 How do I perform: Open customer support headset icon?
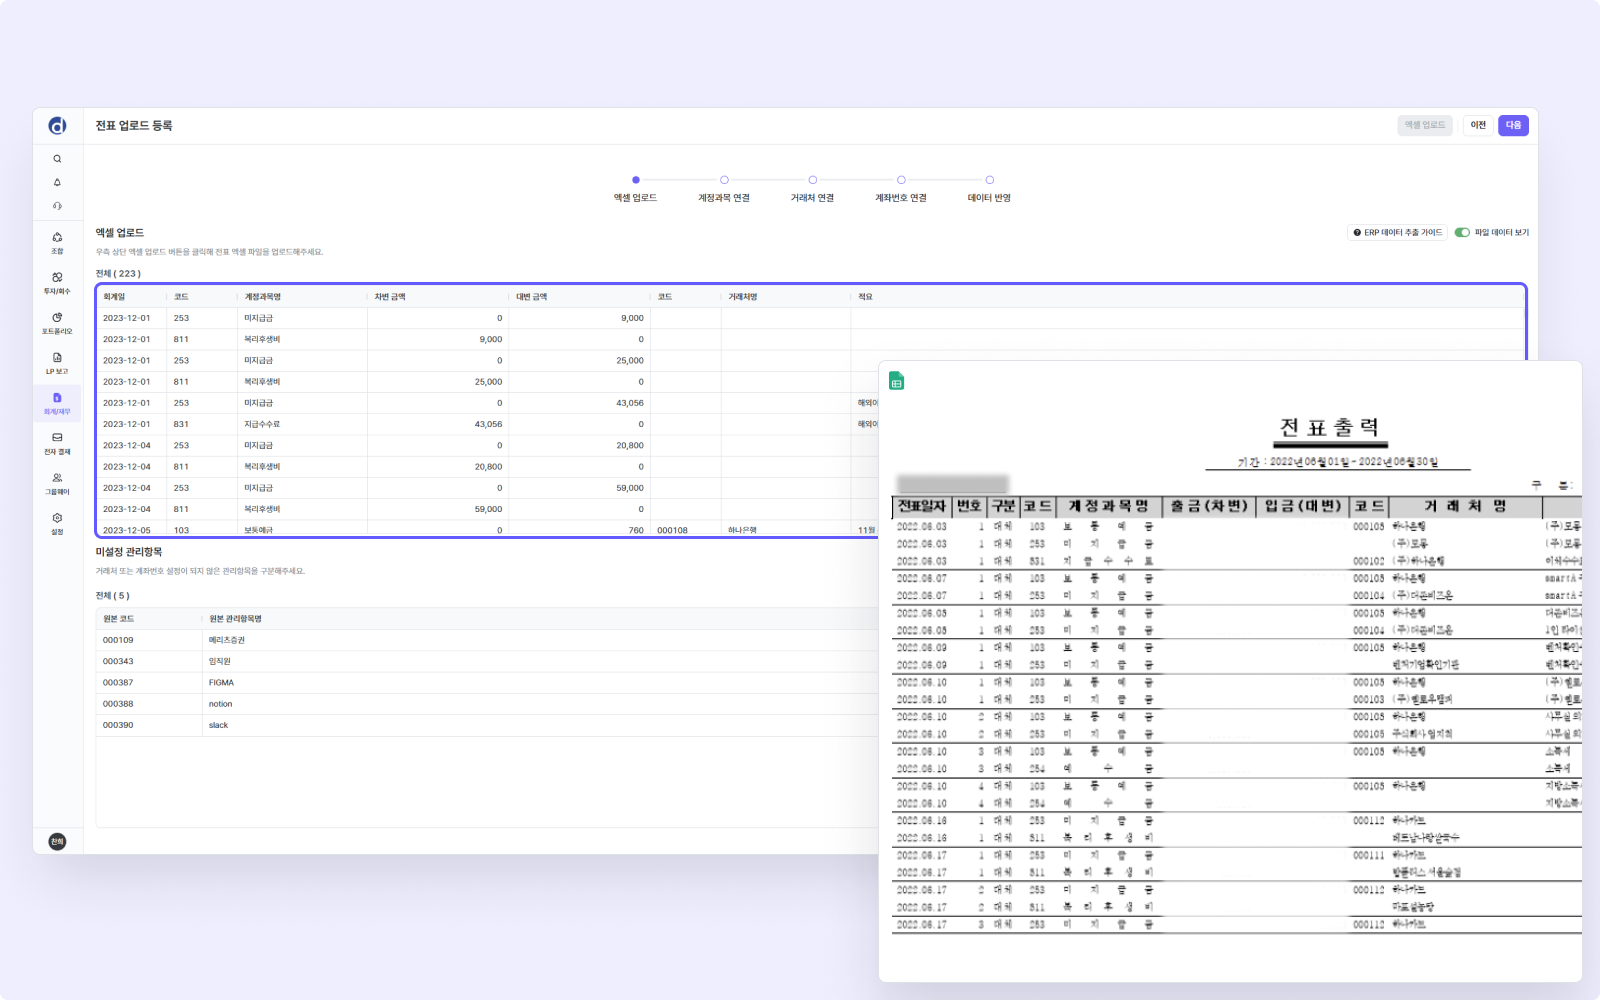point(57,206)
